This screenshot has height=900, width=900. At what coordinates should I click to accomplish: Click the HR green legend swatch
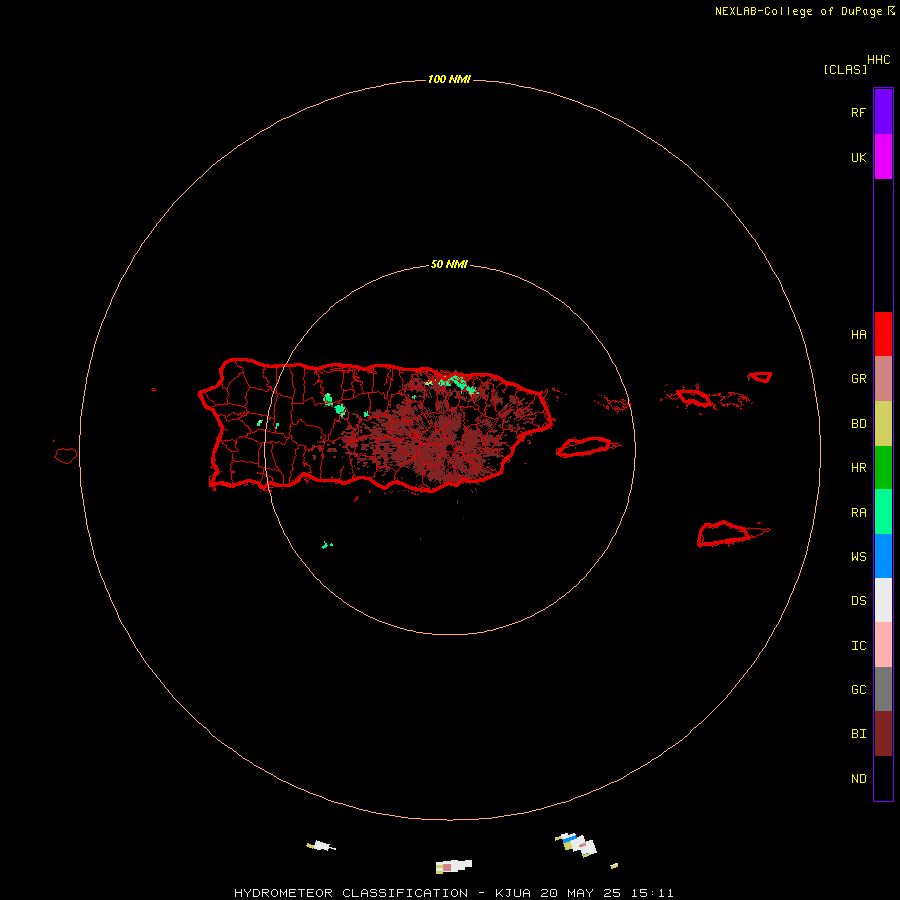(x=883, y=468)
